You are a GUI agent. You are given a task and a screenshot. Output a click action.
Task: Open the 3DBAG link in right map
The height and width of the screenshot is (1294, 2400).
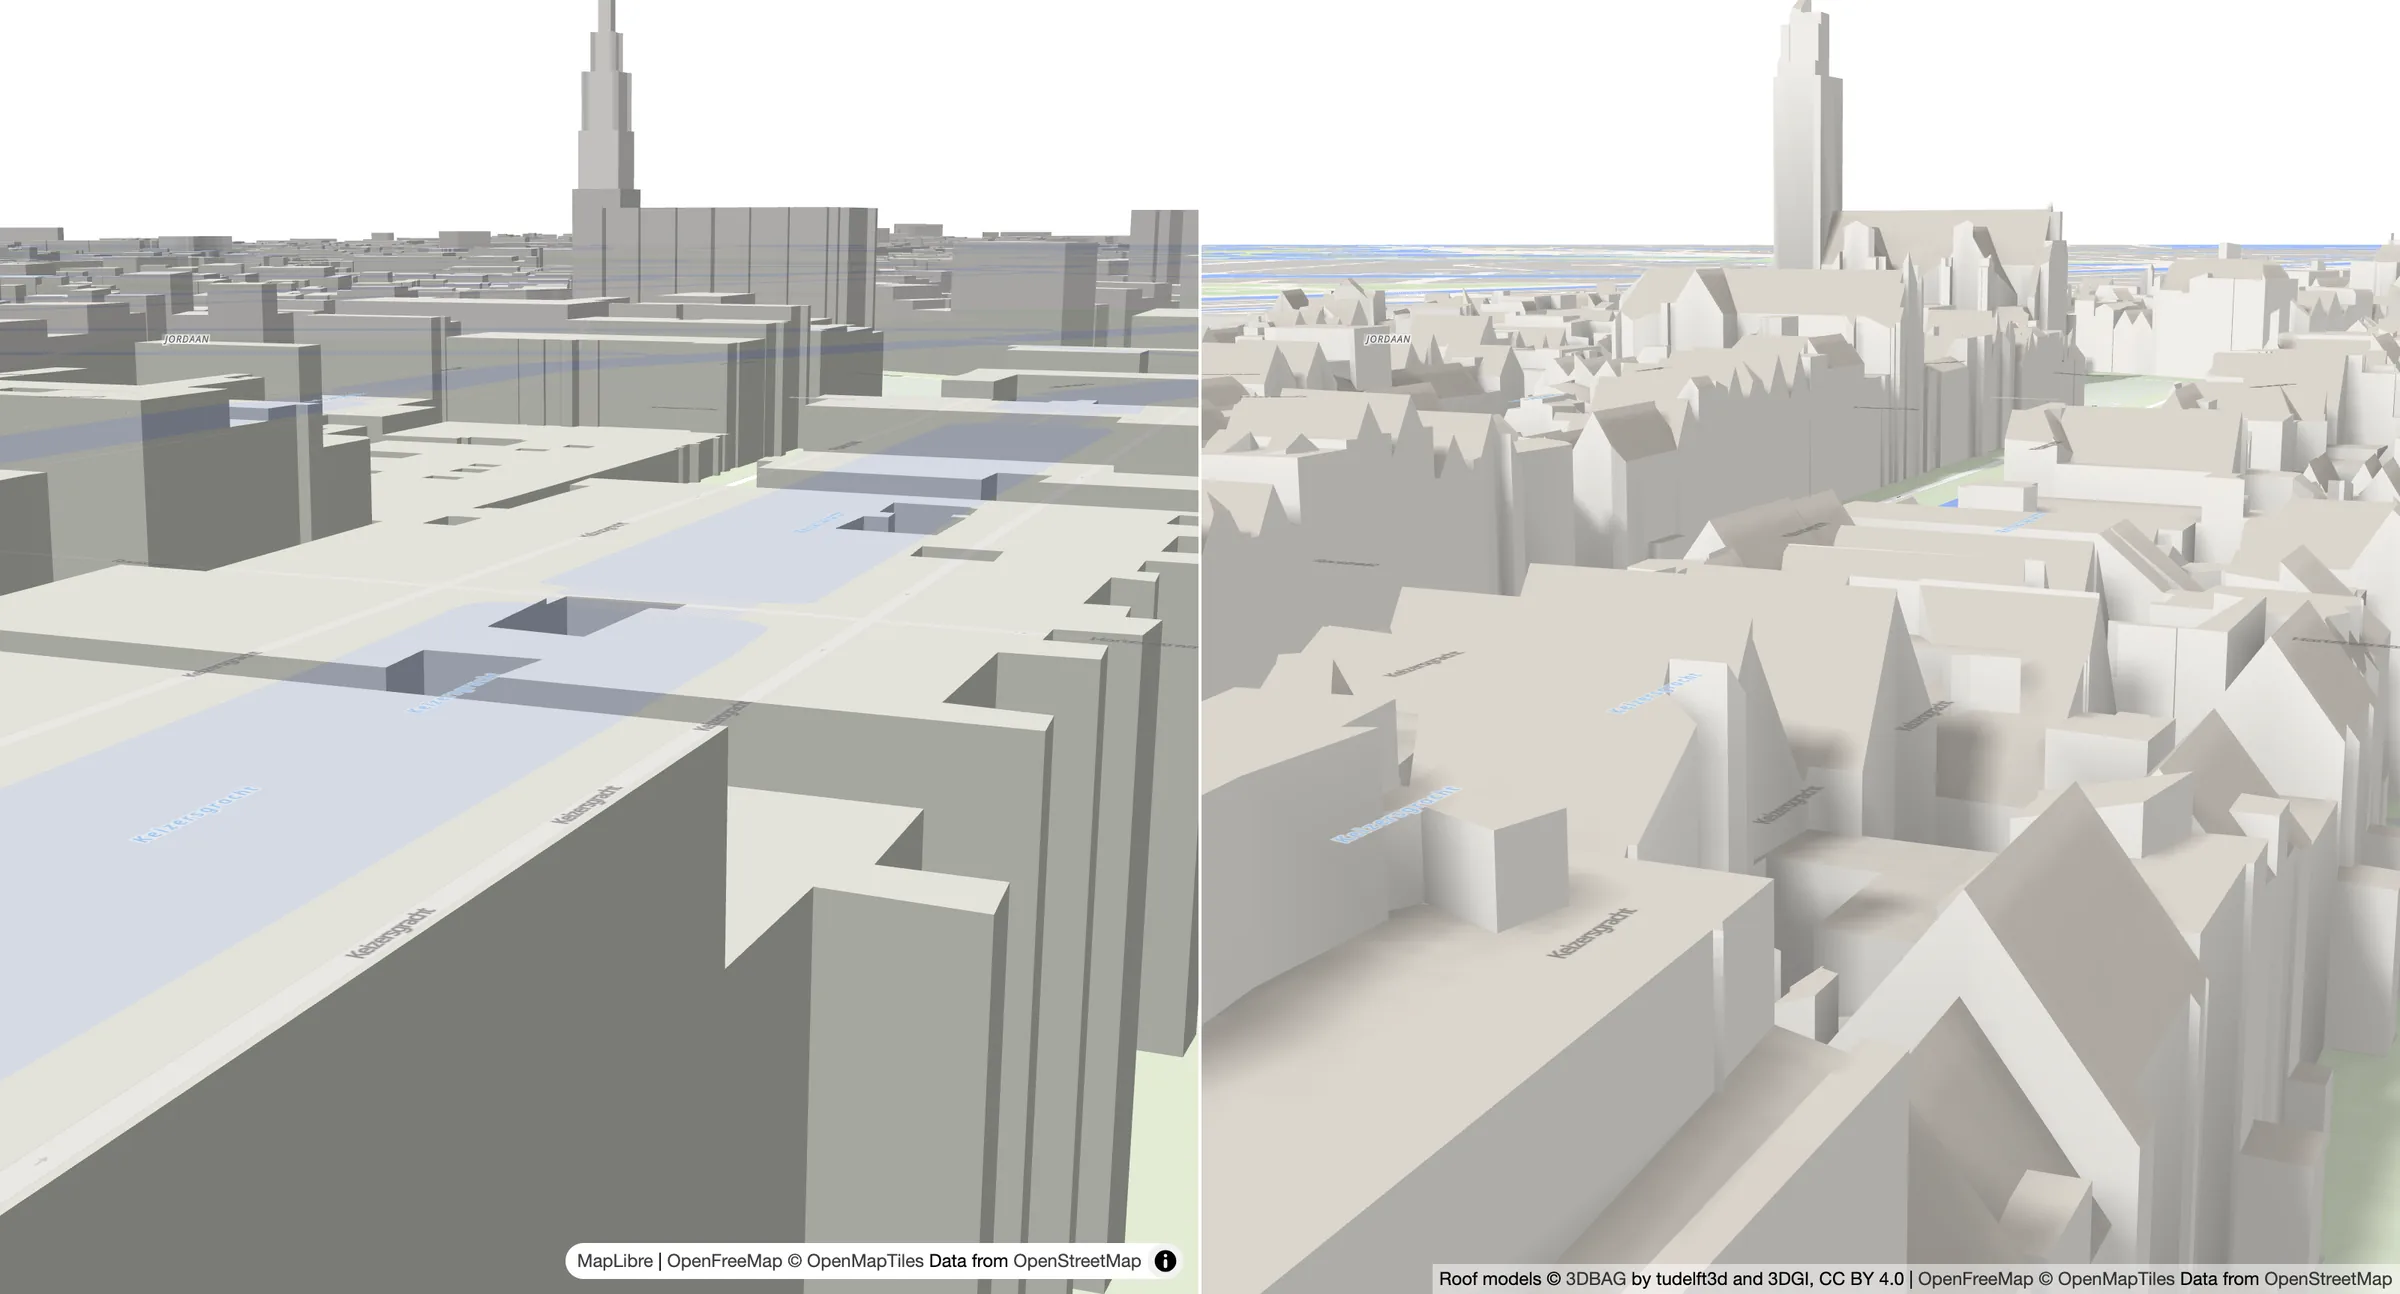pyautogui.click(x=1595, y=1279)
